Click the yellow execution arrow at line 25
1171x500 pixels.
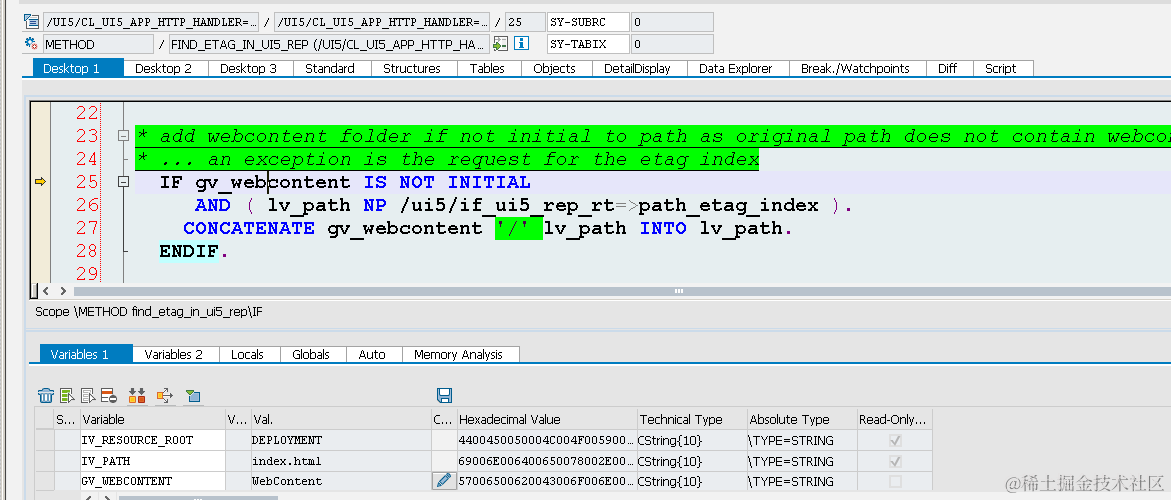point(40,181)
